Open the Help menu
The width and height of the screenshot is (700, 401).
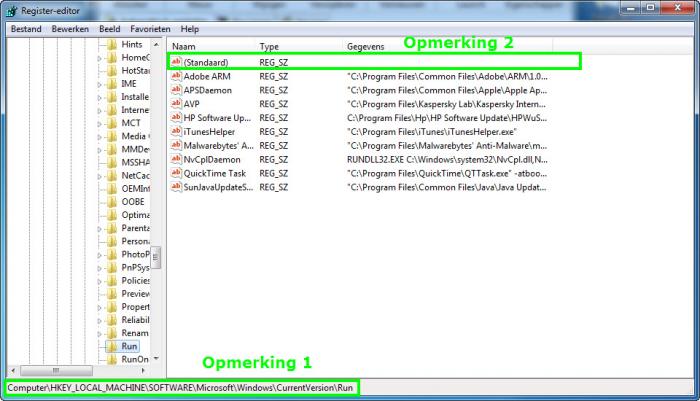click(190, 29)
